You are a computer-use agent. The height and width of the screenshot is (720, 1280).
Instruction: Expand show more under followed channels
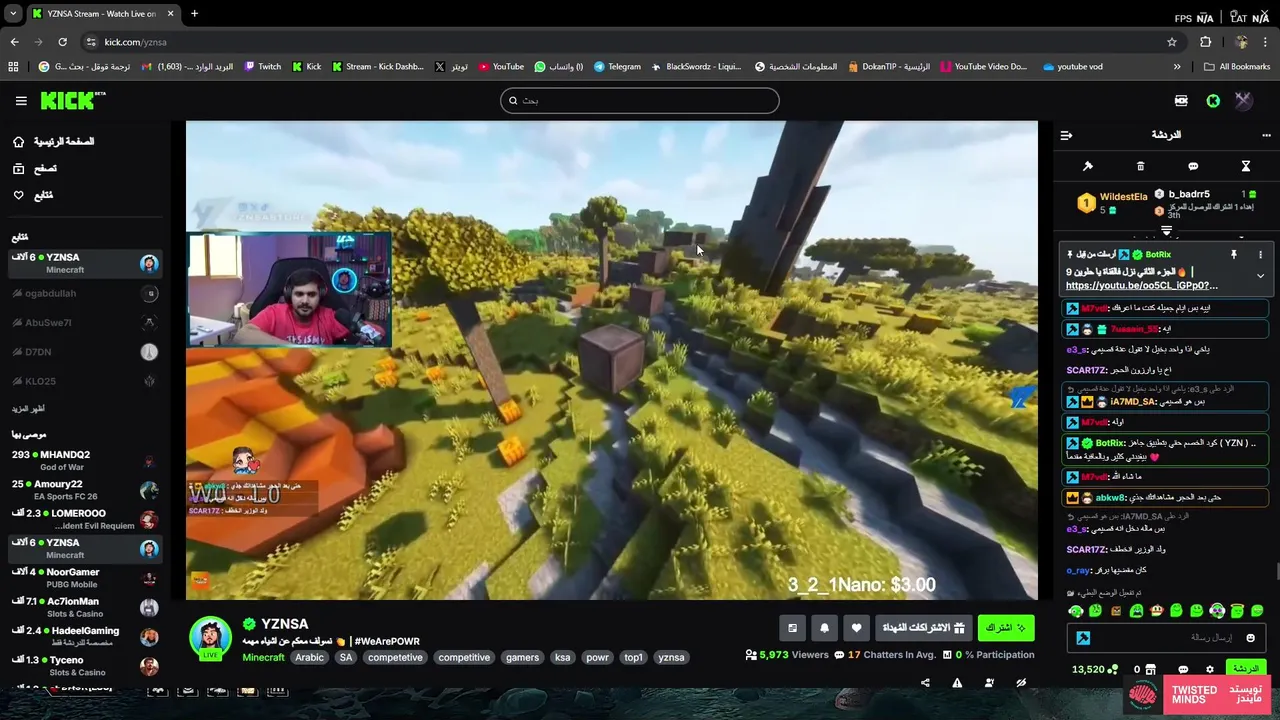click(x=29, y=409)
